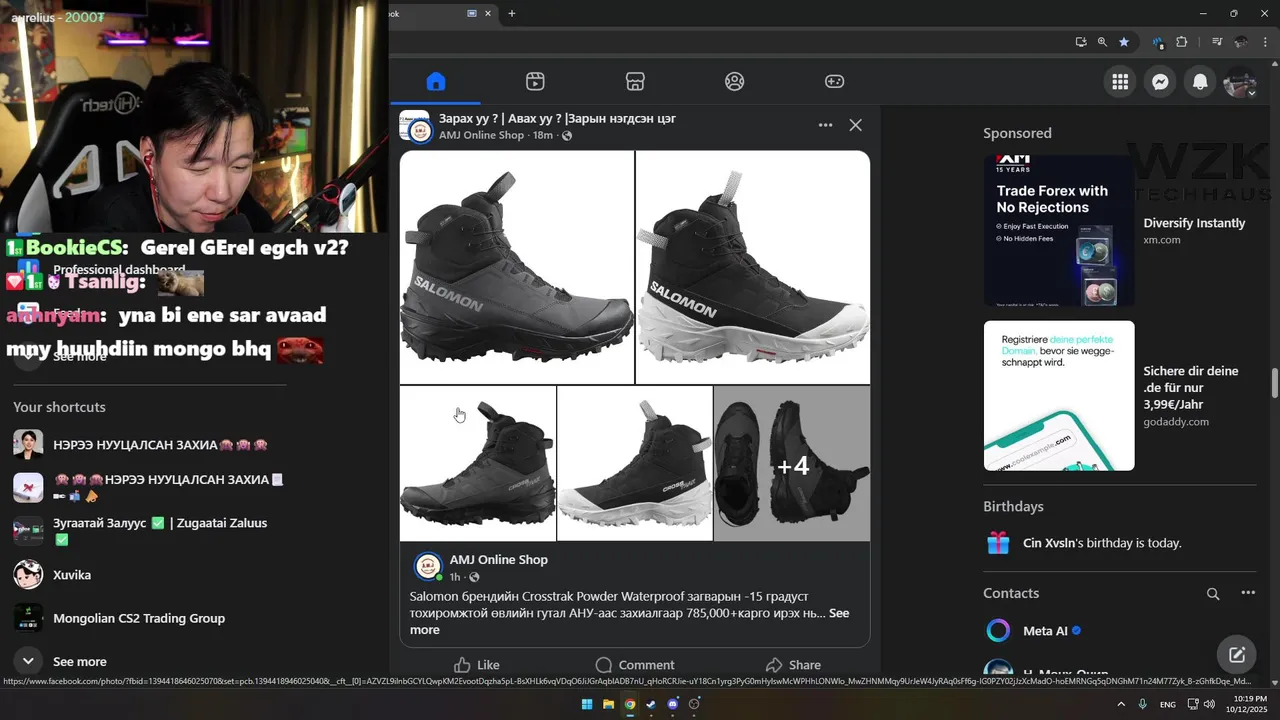The height and width of the screenshot is (720, 1280).
Task: Open the Diversify Instantly xm.com ad link
Action: (x=1194, y=231)
